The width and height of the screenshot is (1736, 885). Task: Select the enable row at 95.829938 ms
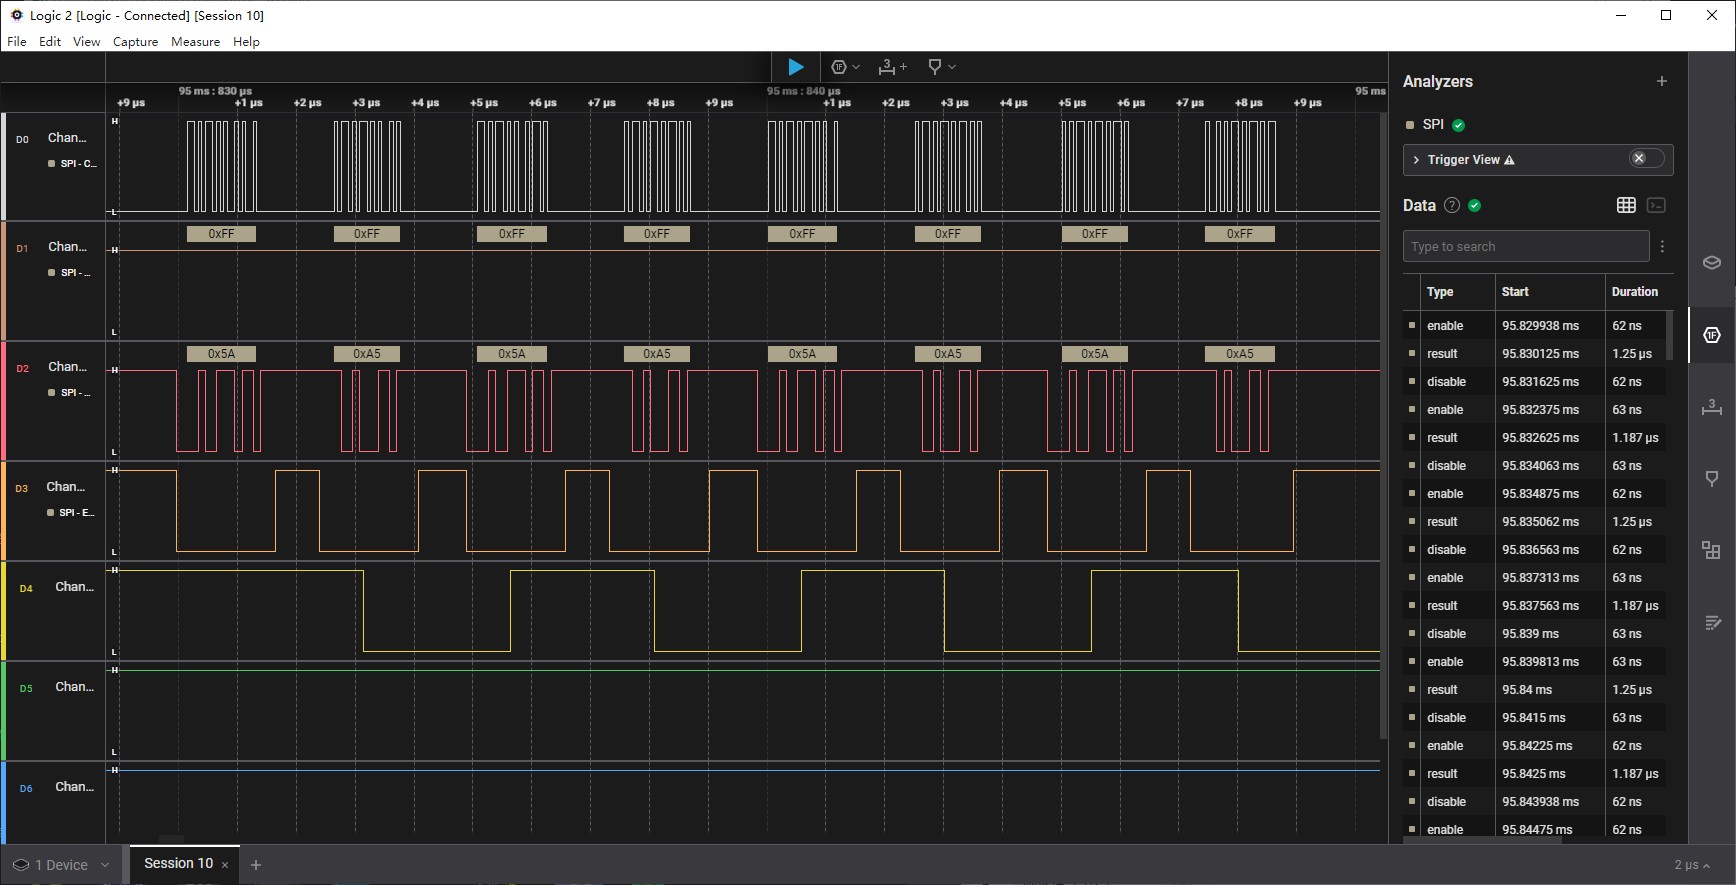pos(1534,326)
